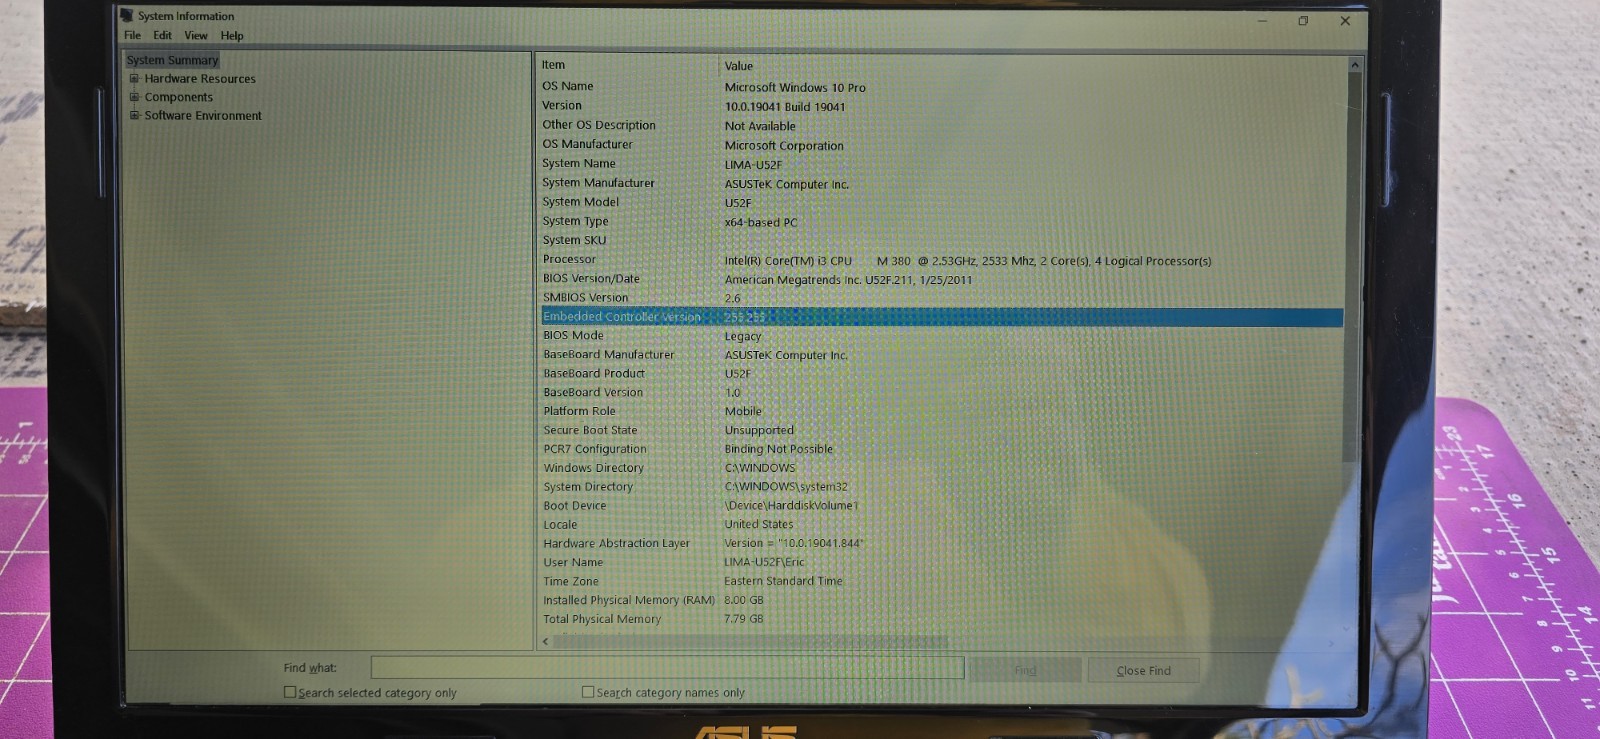Select the System Model row
Screen dimensions: 1600x739
940,202
